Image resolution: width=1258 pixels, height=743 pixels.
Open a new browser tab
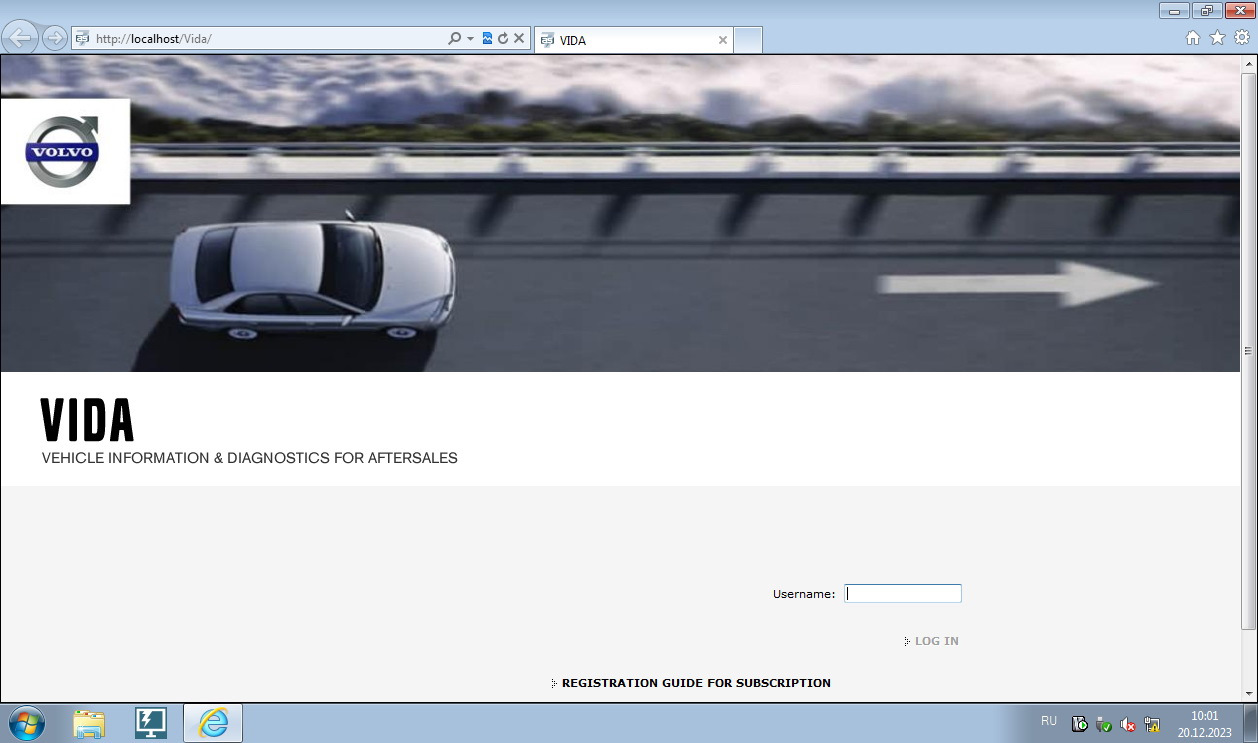coord(748,40)
